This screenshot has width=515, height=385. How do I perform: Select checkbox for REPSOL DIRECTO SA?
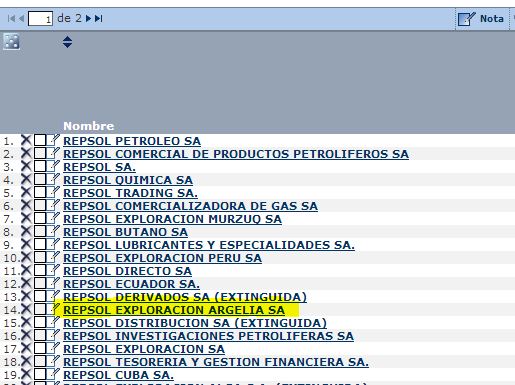(40, 270)
